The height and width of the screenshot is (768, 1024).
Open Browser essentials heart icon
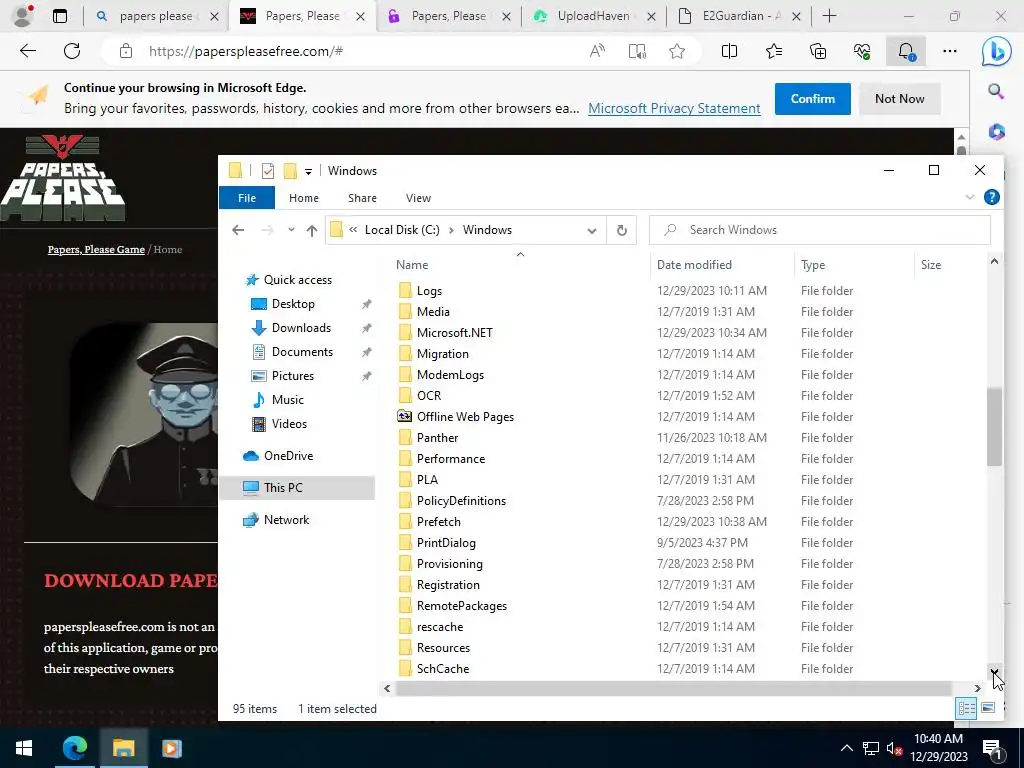(862, 51)
